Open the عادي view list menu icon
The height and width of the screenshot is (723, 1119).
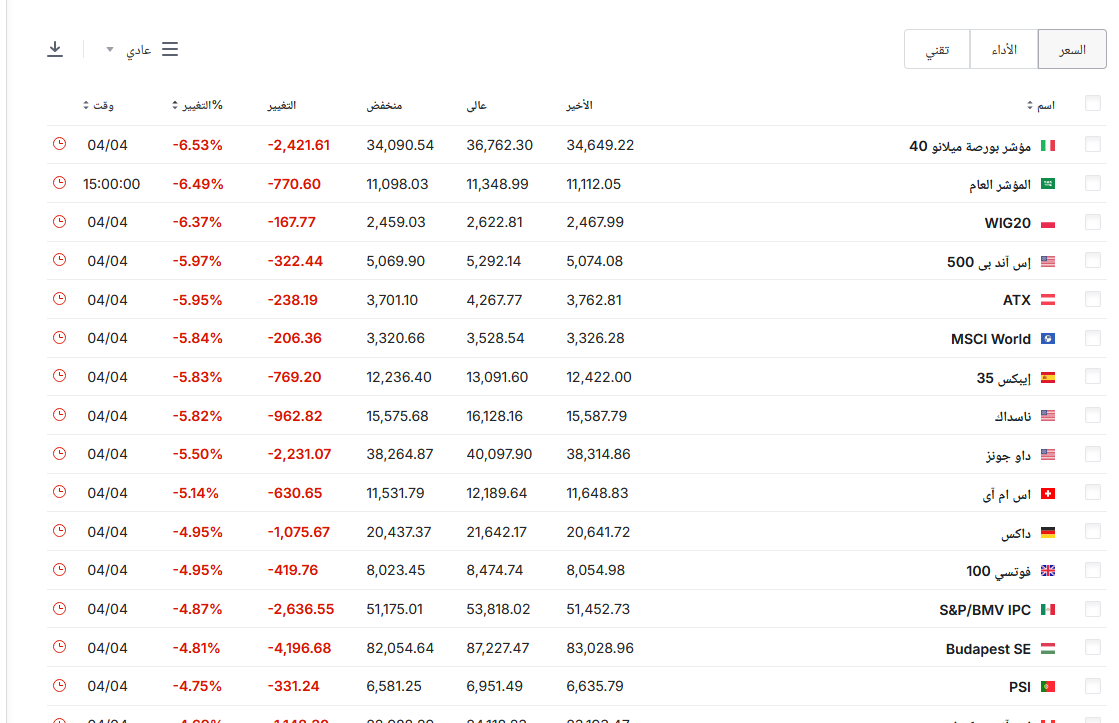[170, 49]
